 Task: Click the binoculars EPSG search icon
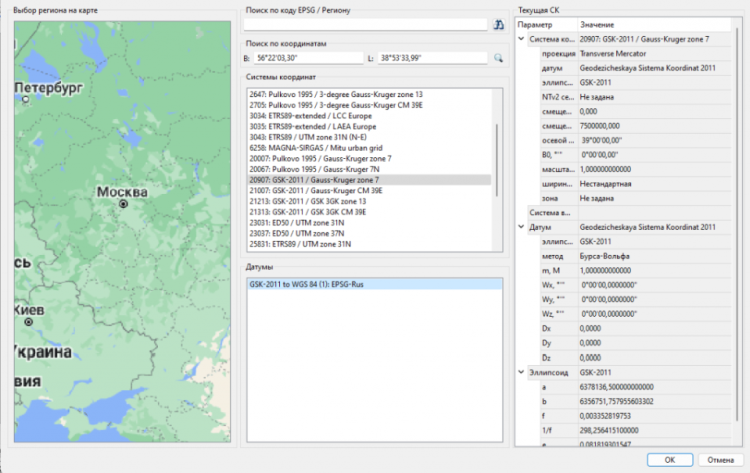point(499,25)
